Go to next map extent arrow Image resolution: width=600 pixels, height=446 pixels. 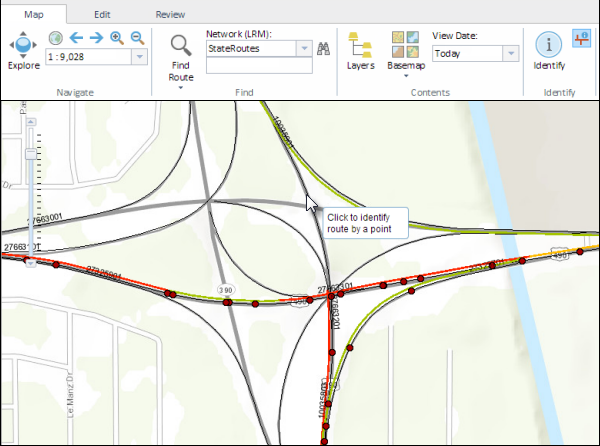pos(96,38)
